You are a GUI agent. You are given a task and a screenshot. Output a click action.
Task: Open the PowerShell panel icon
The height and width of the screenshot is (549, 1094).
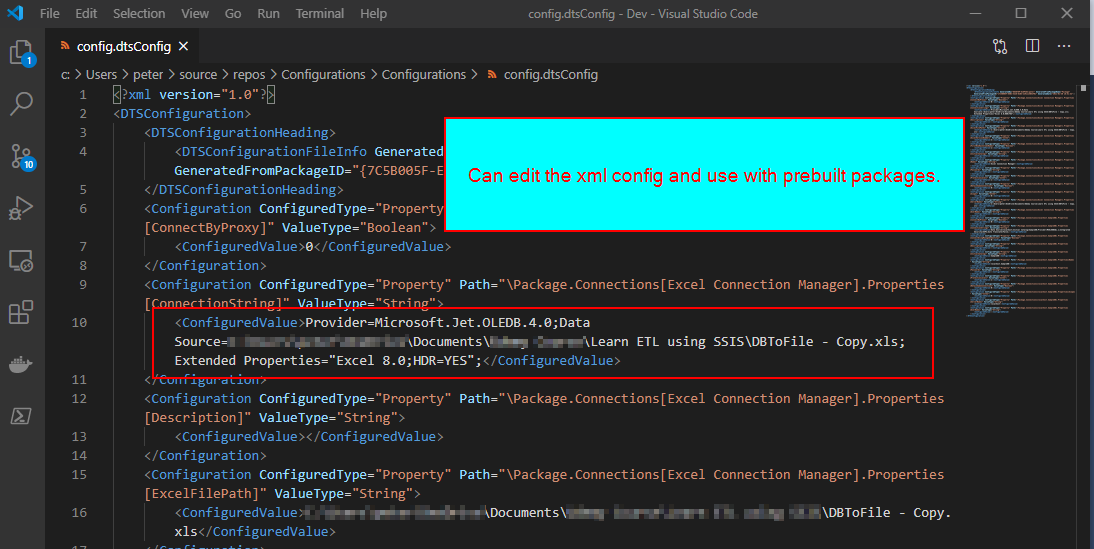coord(21,416)
